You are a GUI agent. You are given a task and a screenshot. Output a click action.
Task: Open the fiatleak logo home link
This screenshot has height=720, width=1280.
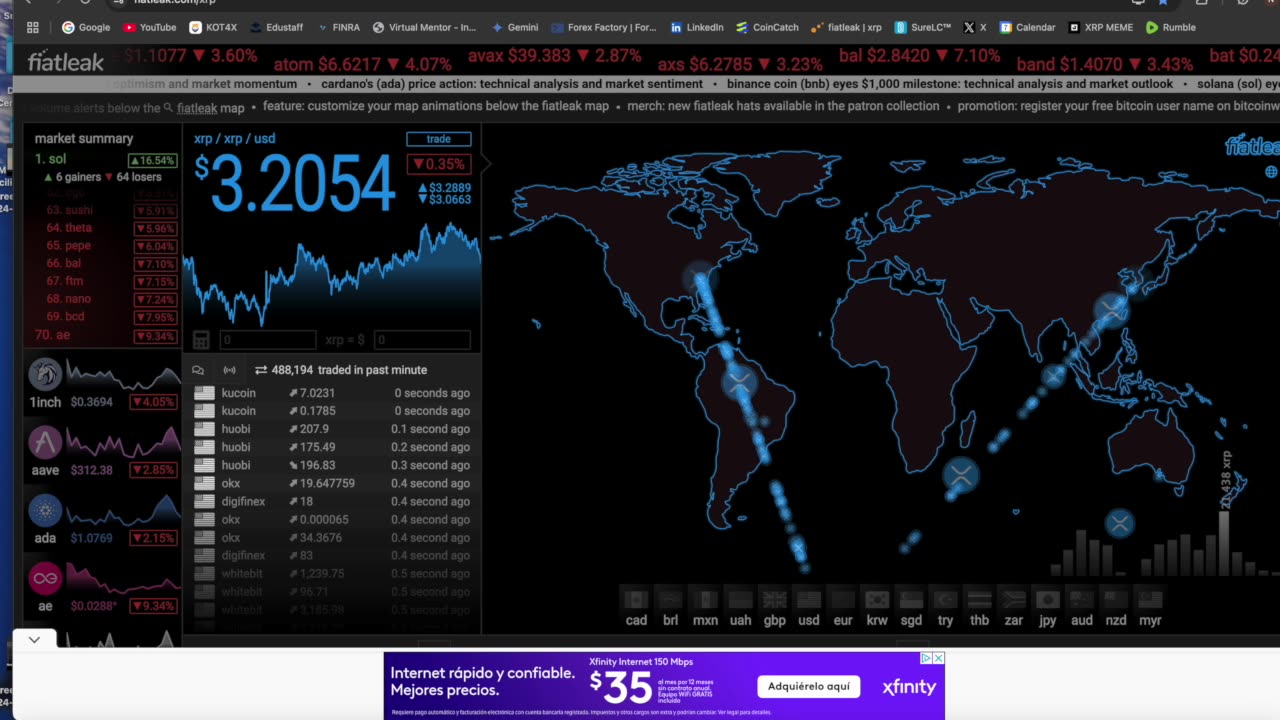point(65,62)
